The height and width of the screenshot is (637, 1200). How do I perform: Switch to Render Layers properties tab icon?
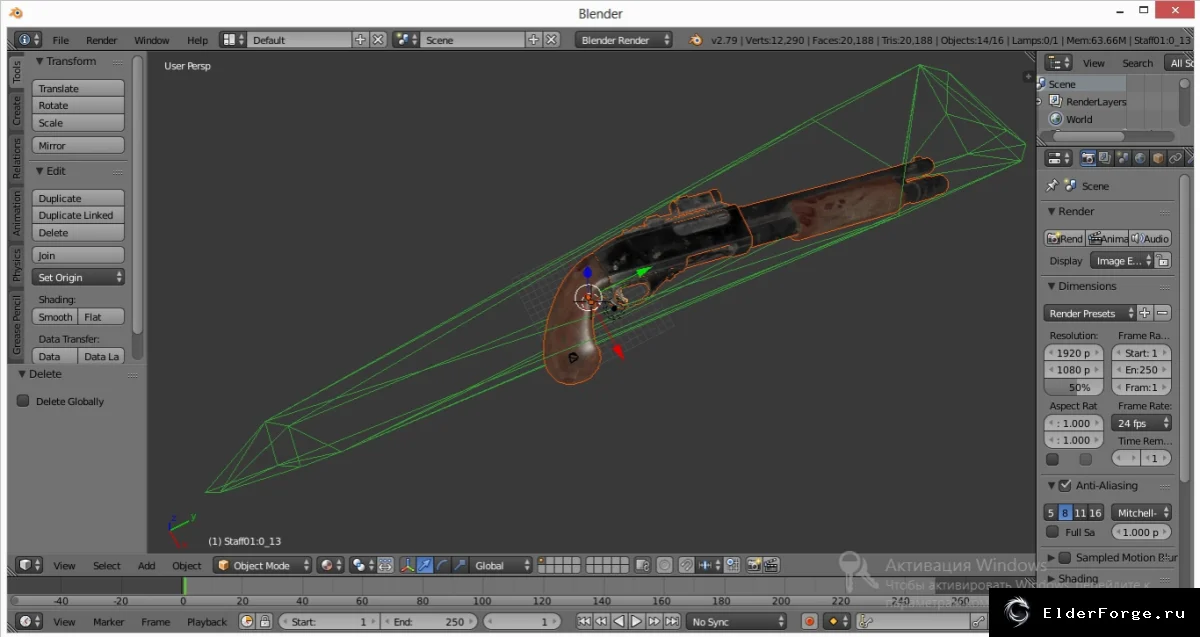coord(1106,158)
